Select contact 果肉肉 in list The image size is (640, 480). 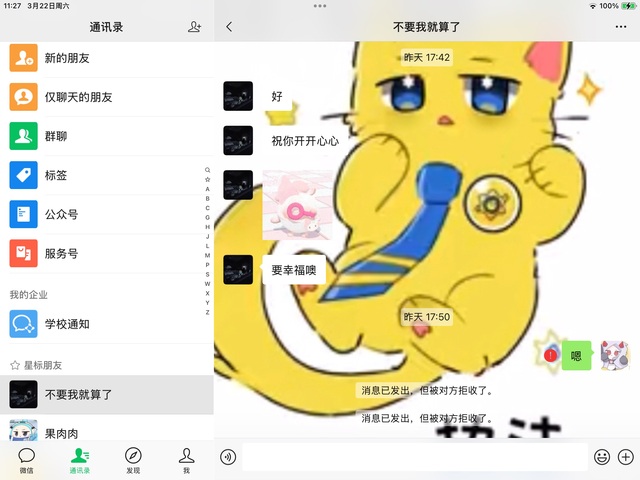click(107, 429)
